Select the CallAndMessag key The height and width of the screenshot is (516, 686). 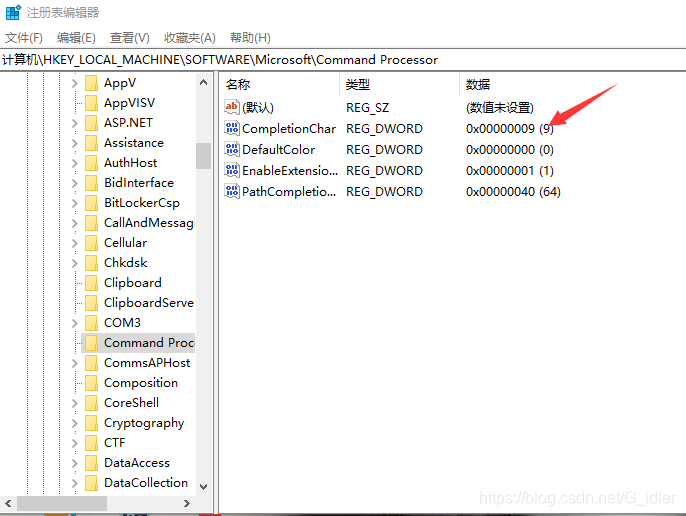[x=149, y=223]
